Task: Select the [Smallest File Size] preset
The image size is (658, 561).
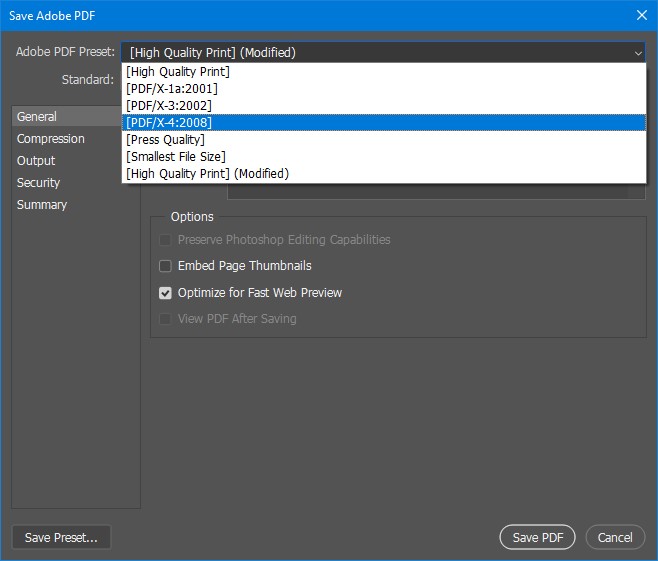Action: click(384, 157)
